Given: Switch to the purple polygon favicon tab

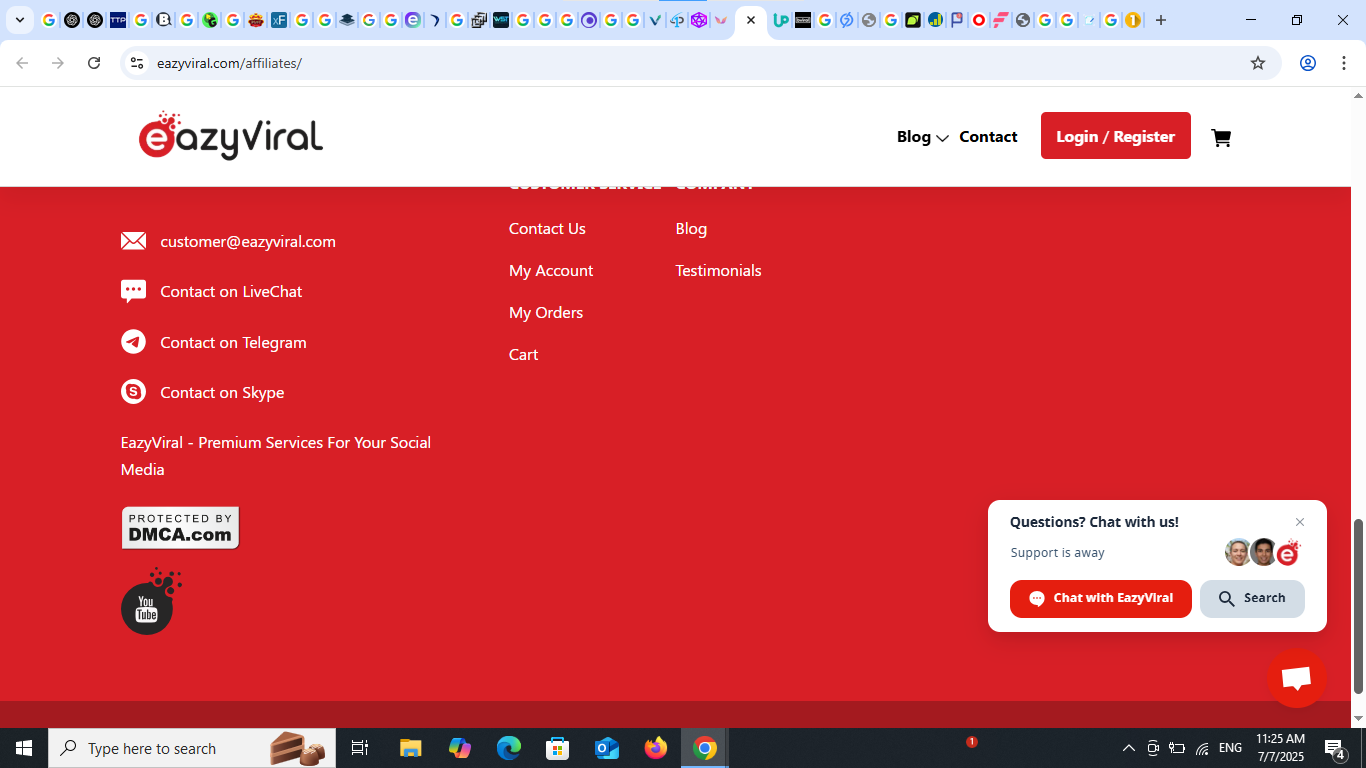Looking at the screenshot, I should pos(699,20).
